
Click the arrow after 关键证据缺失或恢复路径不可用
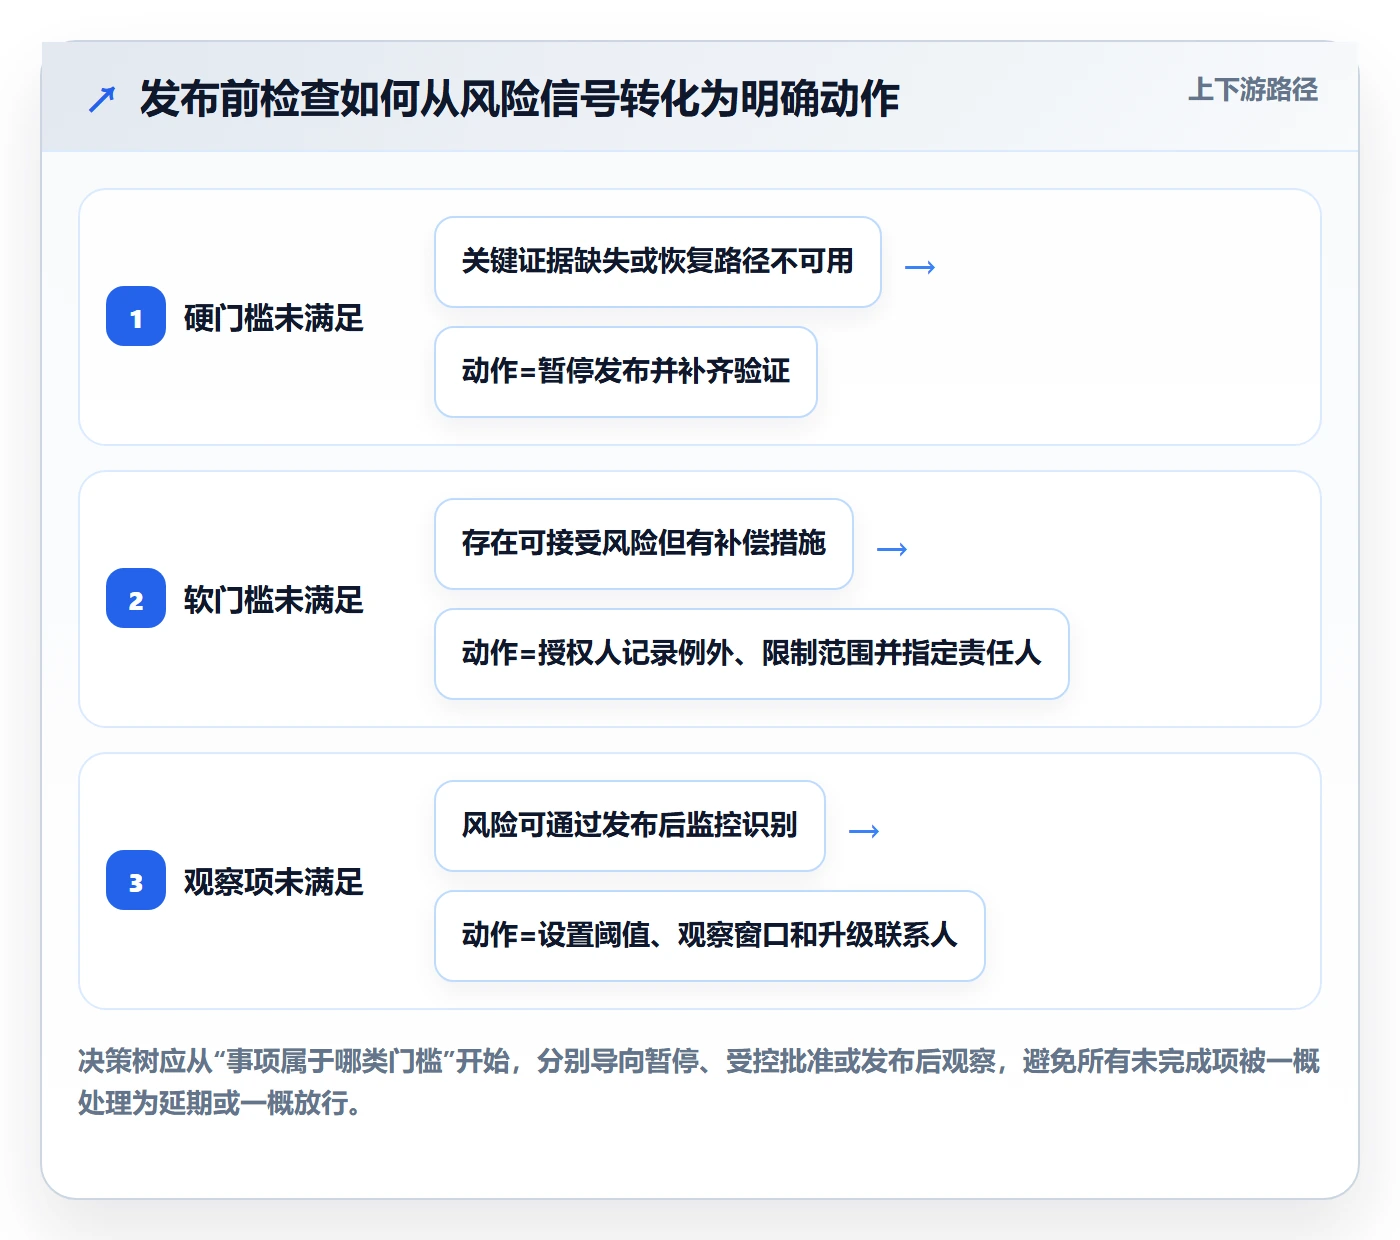pyautogui.click(x=920, y=267)
